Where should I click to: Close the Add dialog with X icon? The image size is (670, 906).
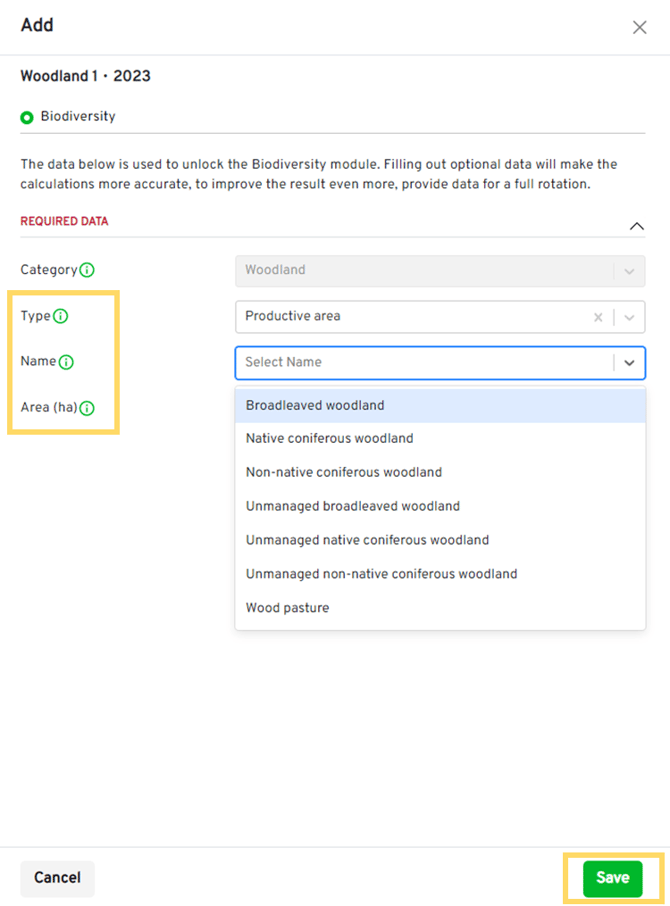coord(640,27)
